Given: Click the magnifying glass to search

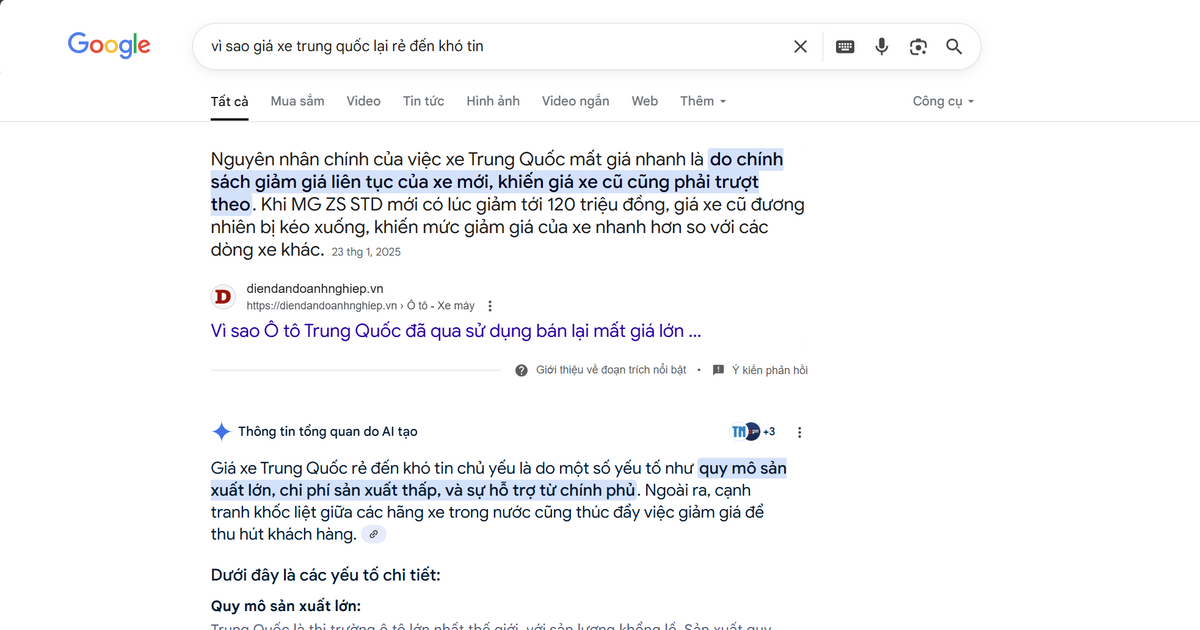Looking at the screenshot, I should pos(953,46).
